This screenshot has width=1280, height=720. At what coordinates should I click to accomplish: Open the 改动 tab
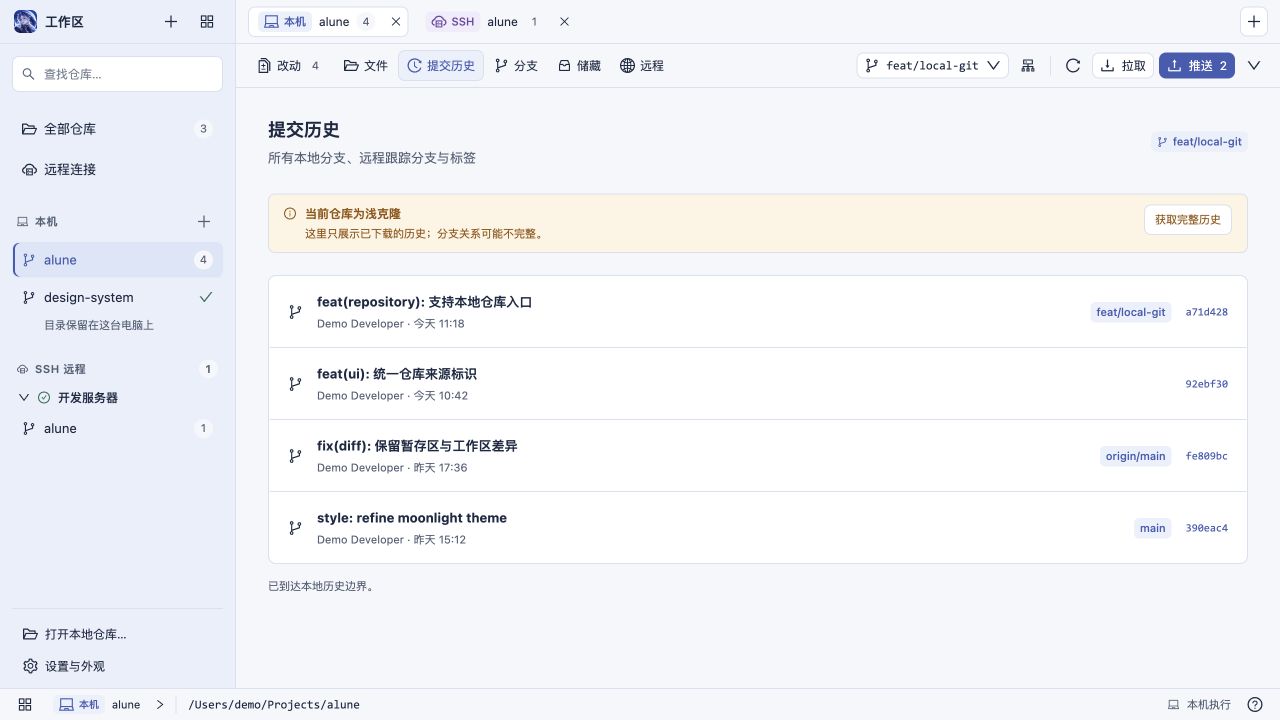coord(288,65)
